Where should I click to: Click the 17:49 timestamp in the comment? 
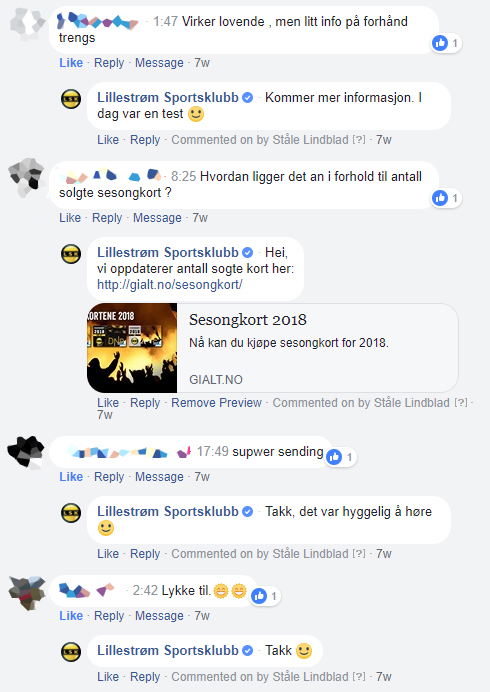(x=212, y=451)
